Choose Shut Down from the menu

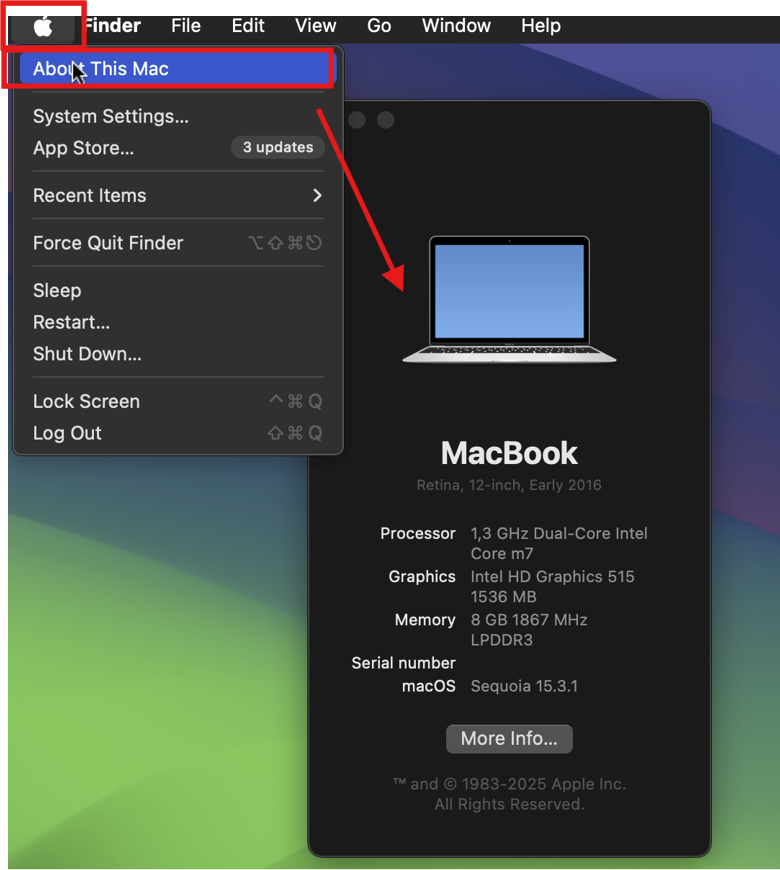pyautogui.click(x=87, y=354)
